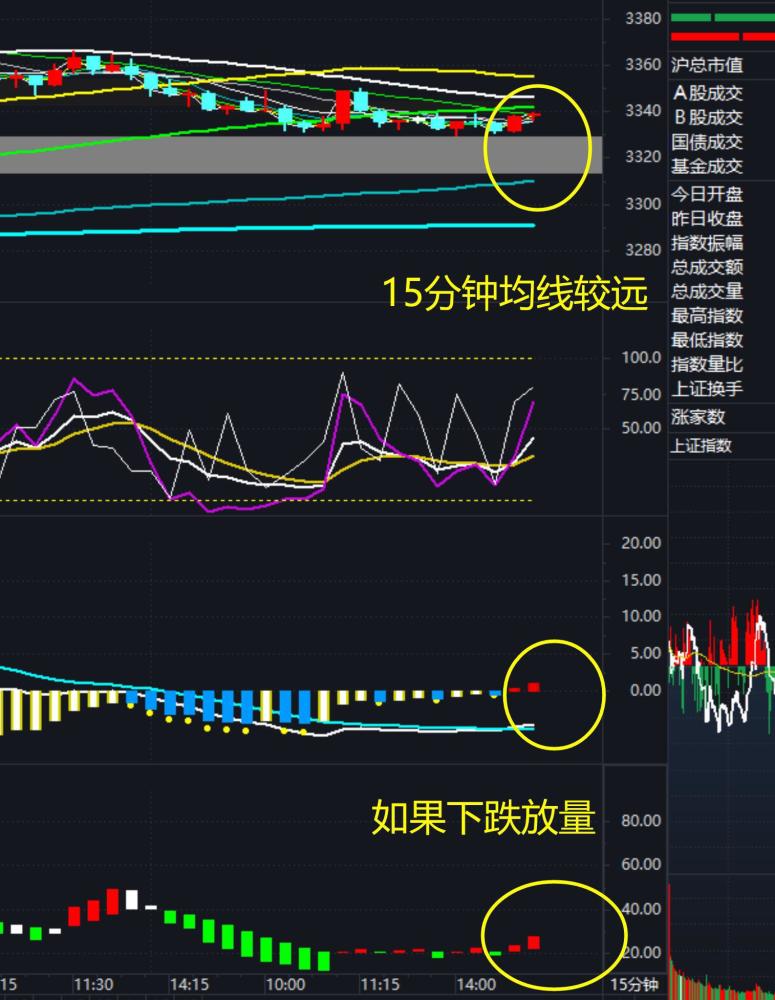Screen dimensions: 775x1000
Task: Click the green bar atop the side panel
Action: coord(723,18)
